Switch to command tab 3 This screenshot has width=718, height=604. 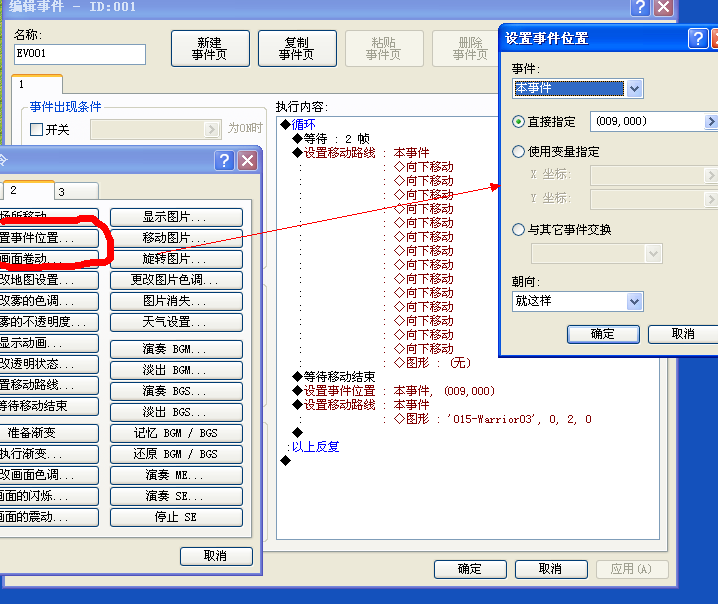(x=76, y=191)
